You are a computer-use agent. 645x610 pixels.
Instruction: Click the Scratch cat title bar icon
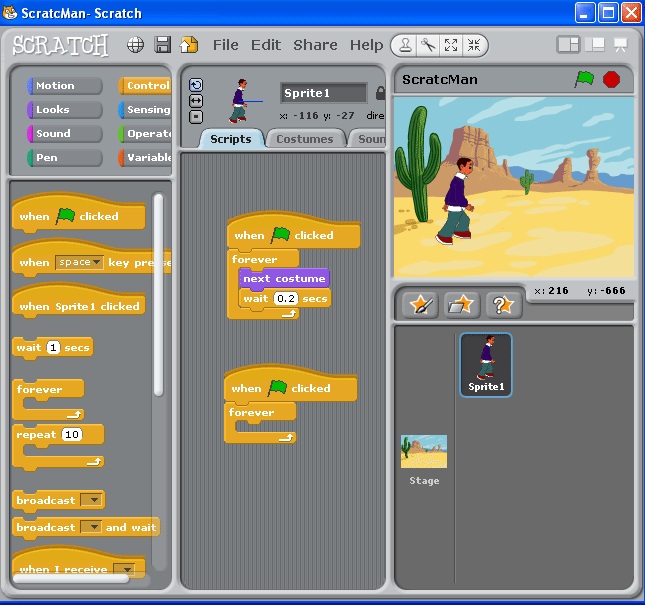[10, 12]
